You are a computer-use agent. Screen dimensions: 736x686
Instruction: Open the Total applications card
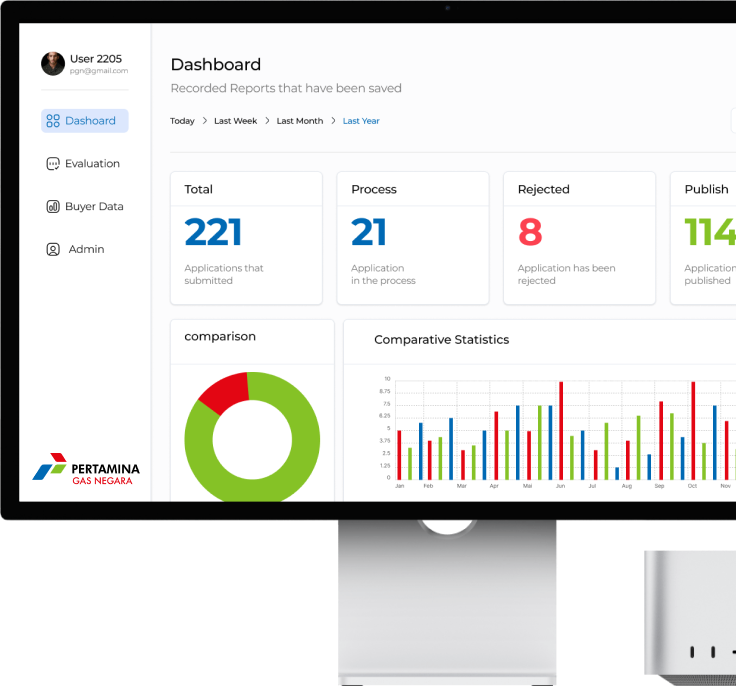246,238
